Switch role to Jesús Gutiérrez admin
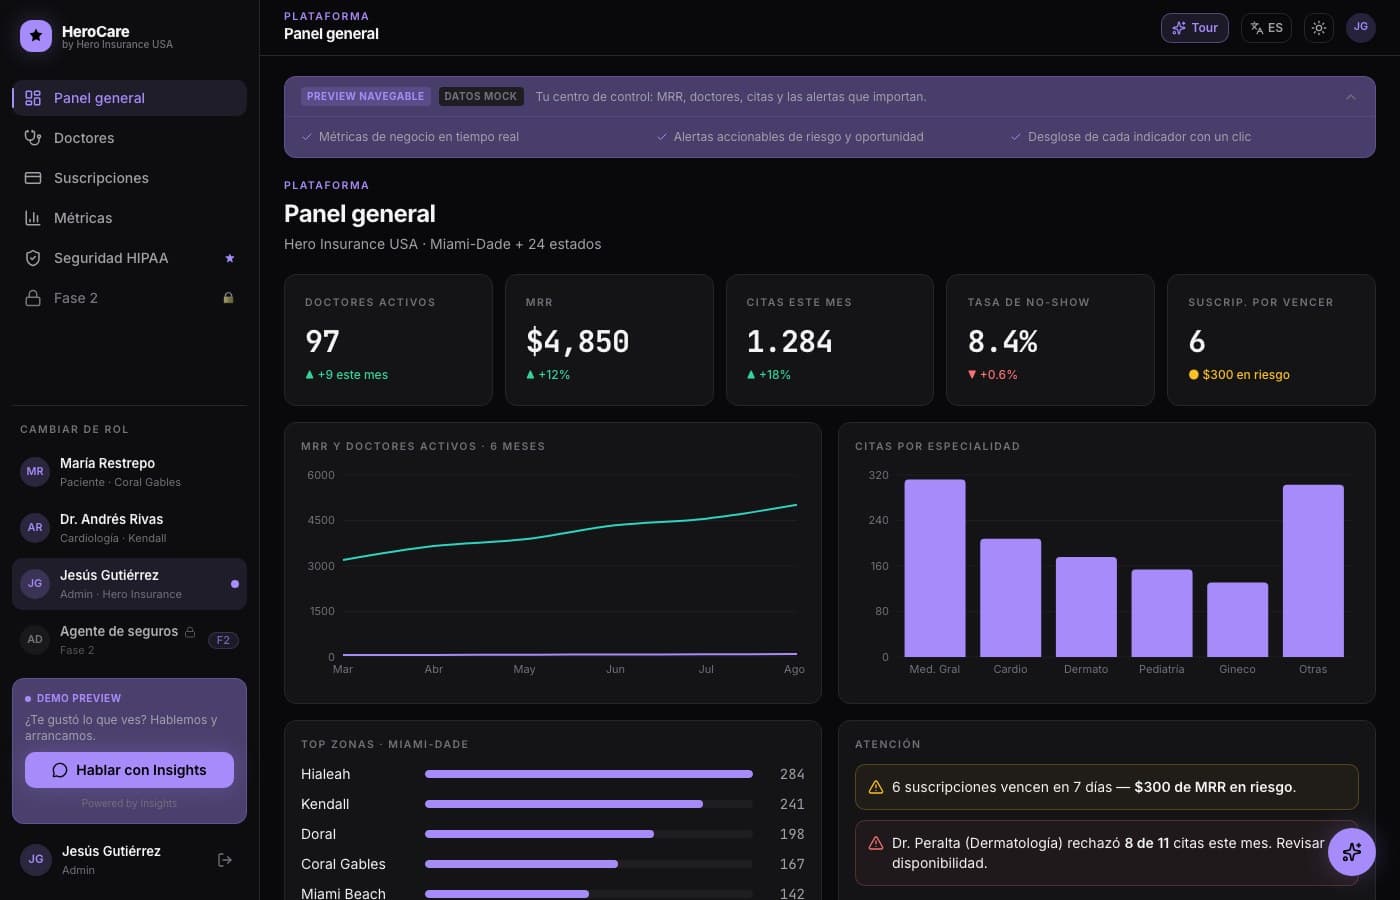This screenshot has width=1400, height=900. 129,584
